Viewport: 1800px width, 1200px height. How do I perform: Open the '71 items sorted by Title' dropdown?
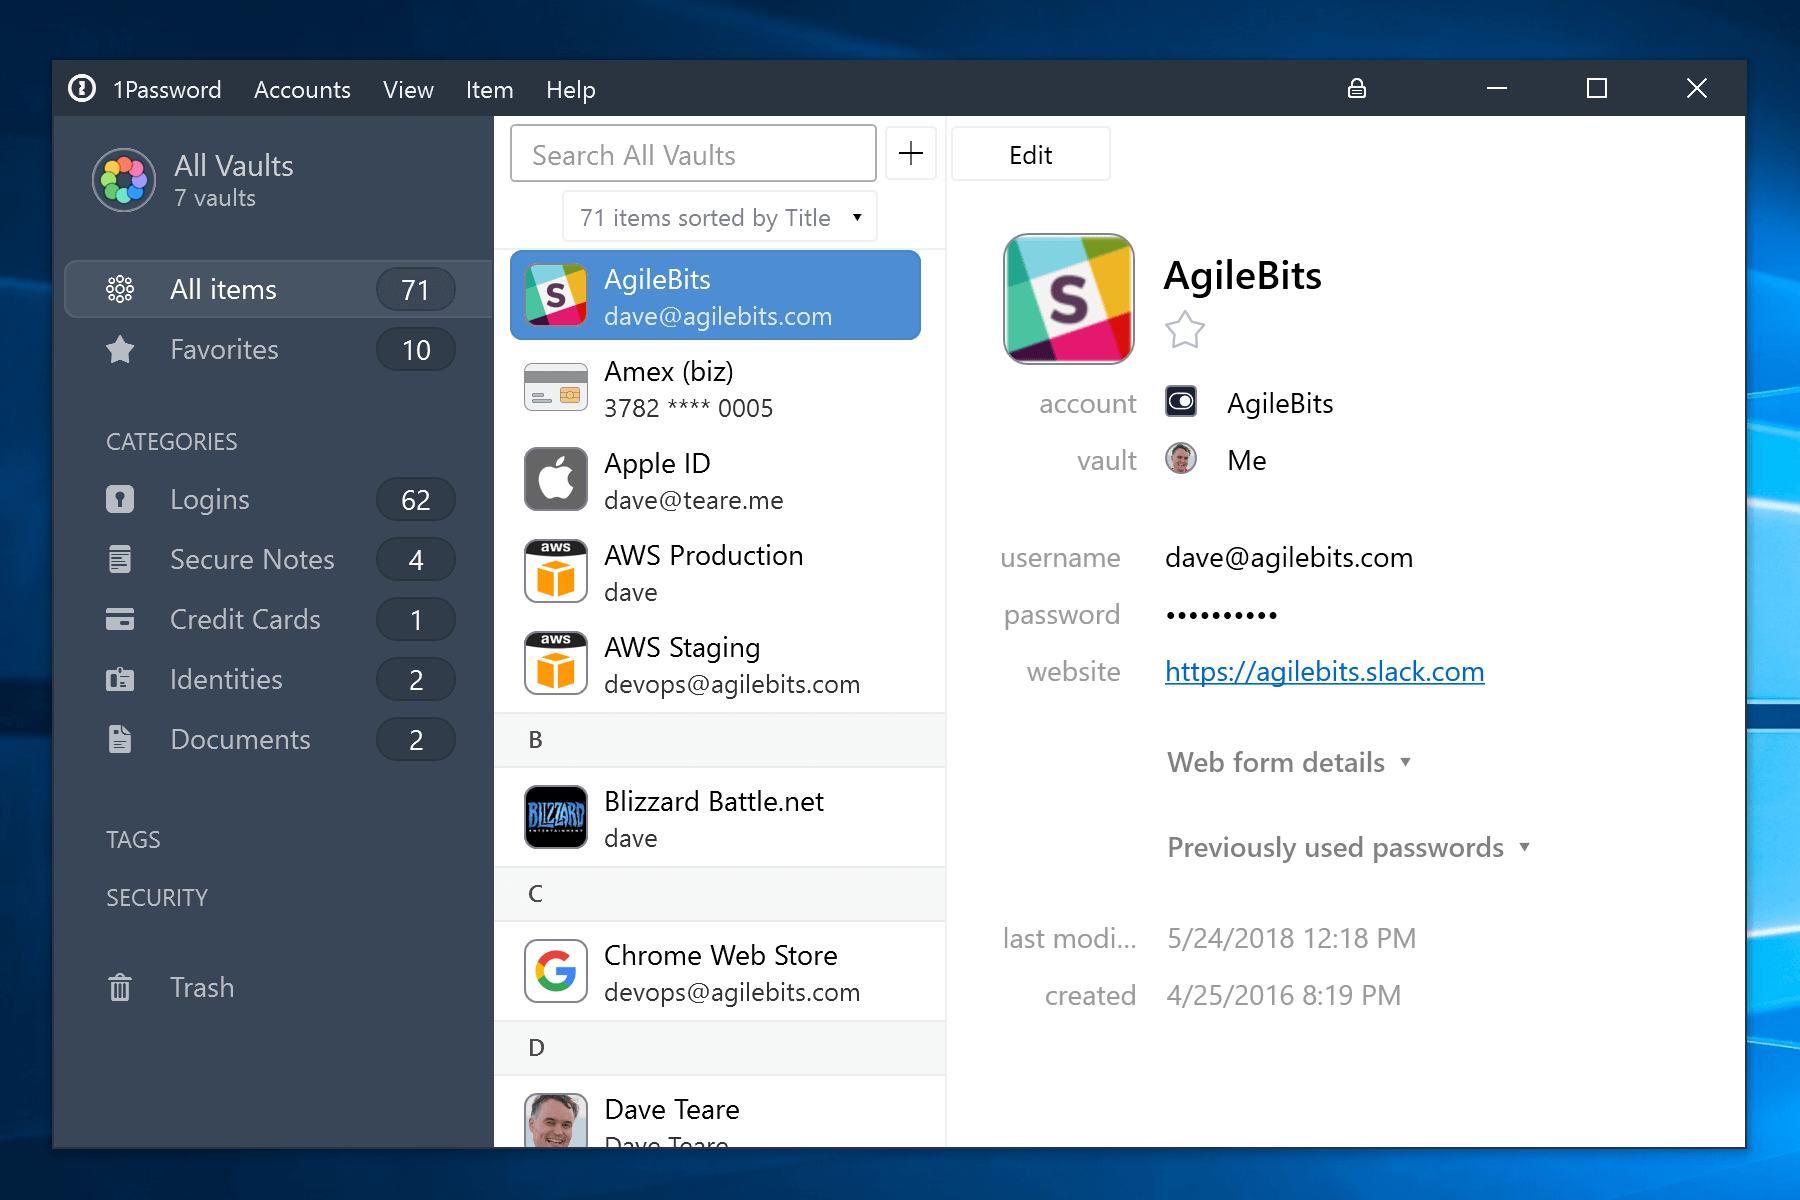(719, 216)
